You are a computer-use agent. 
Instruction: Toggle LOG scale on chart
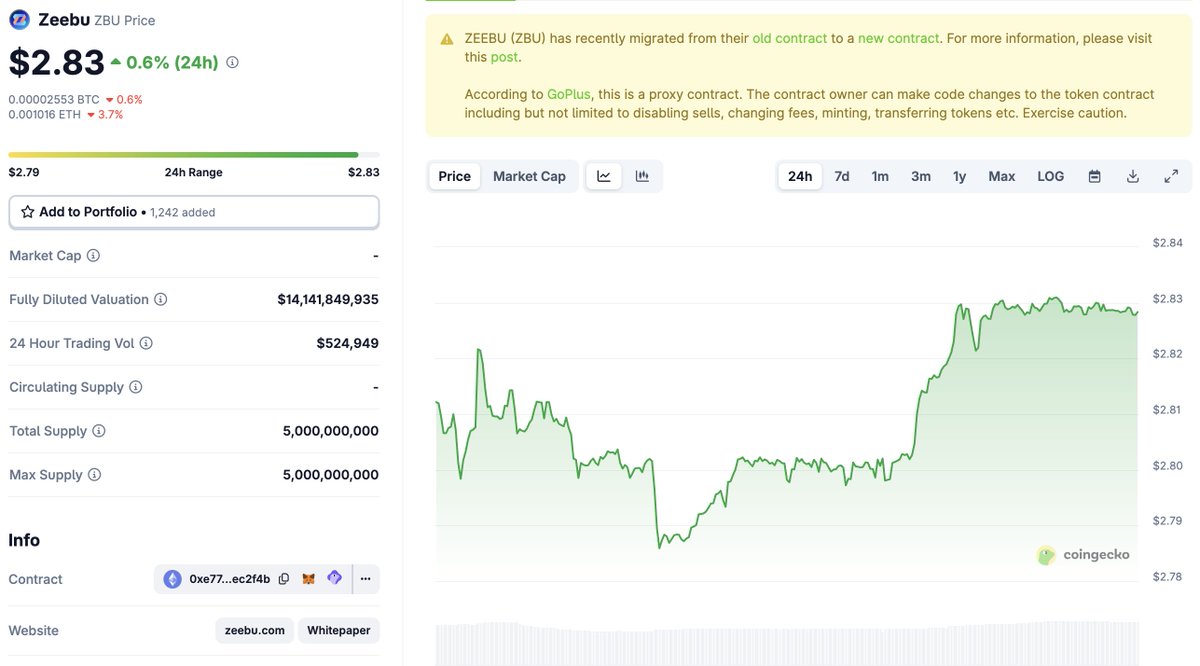click(x=1051, y=176)
